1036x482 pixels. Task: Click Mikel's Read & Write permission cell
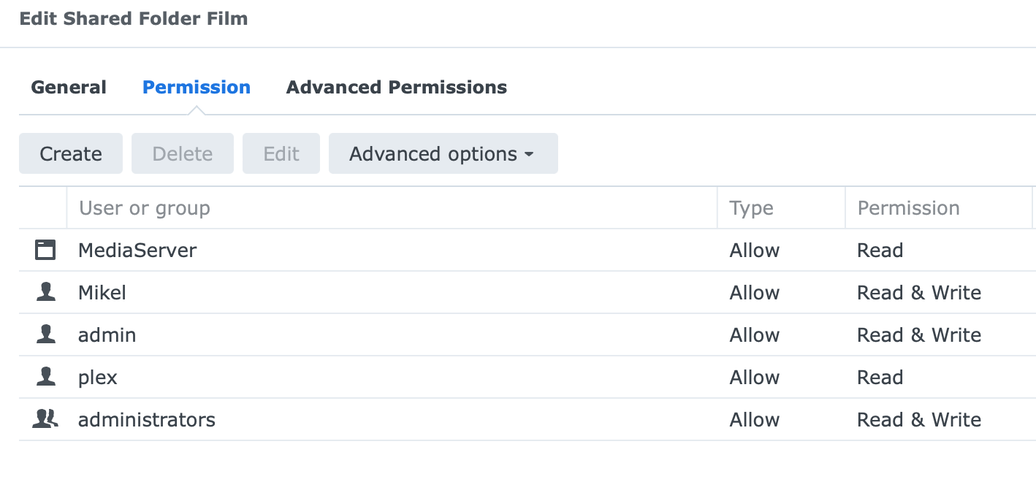pyautogui.click(x=918, y=292)
